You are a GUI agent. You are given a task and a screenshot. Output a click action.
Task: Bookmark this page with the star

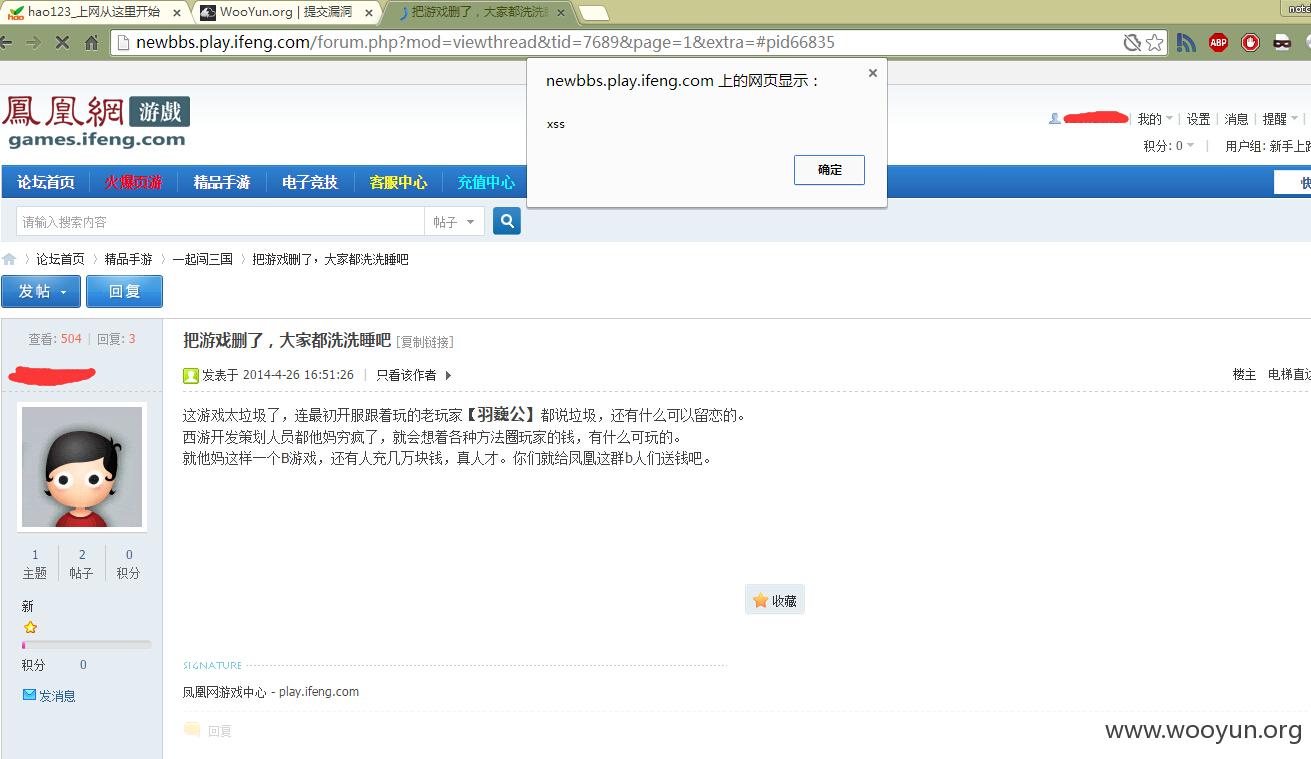point(1154,42)
